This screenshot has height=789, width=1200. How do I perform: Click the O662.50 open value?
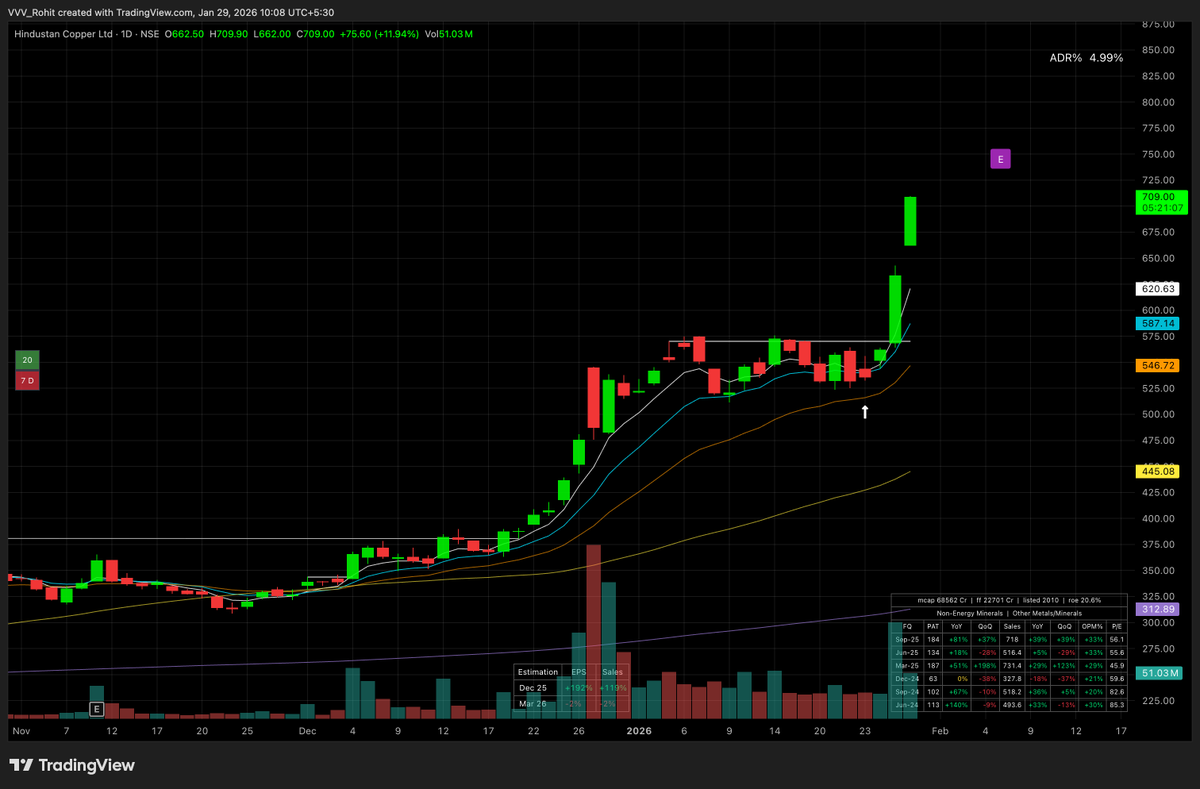[186, 34]
